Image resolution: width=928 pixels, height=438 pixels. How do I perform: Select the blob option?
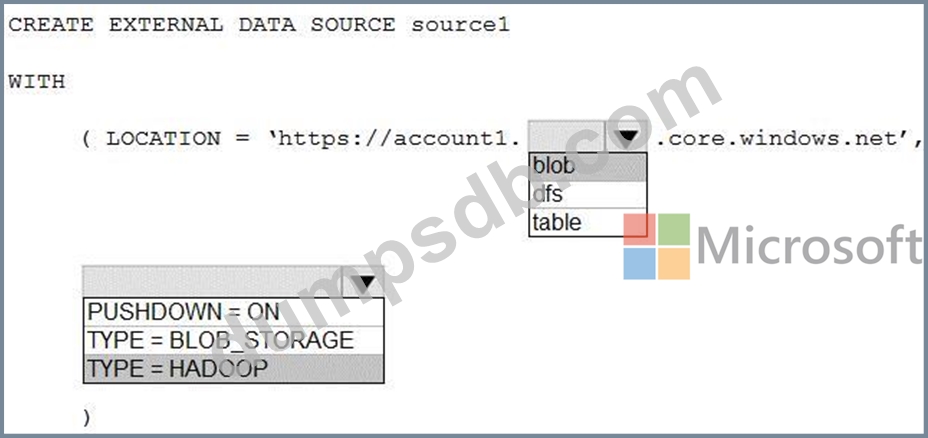tap(587, 165)
